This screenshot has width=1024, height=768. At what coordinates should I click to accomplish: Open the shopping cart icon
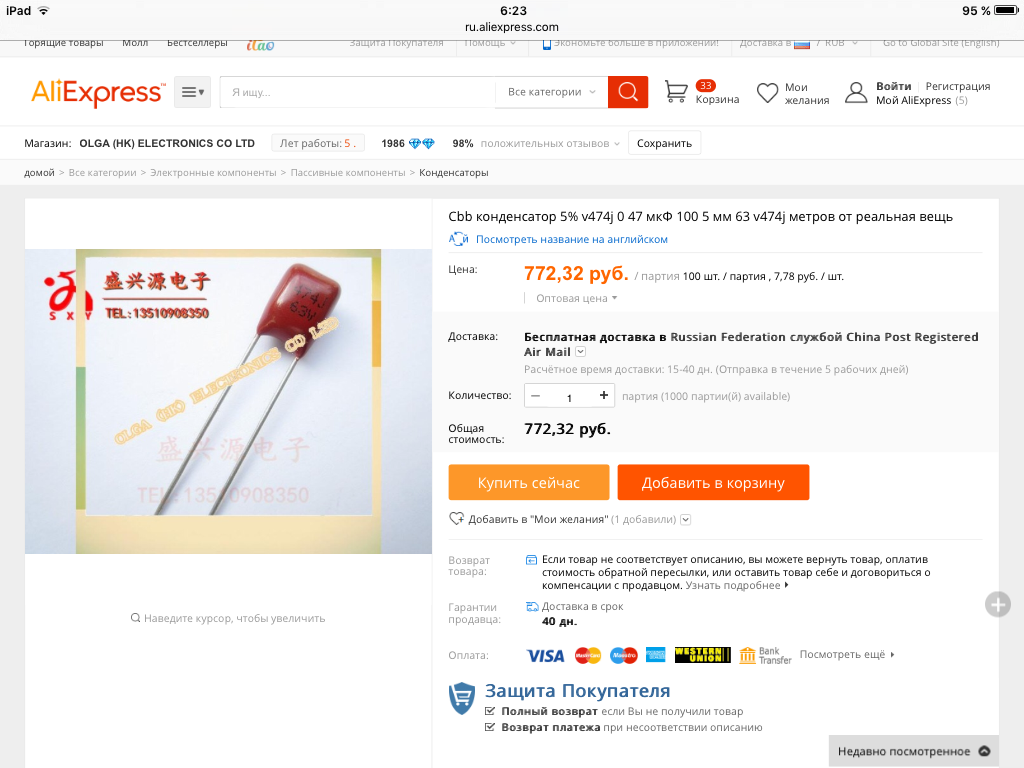click(676, 91)
